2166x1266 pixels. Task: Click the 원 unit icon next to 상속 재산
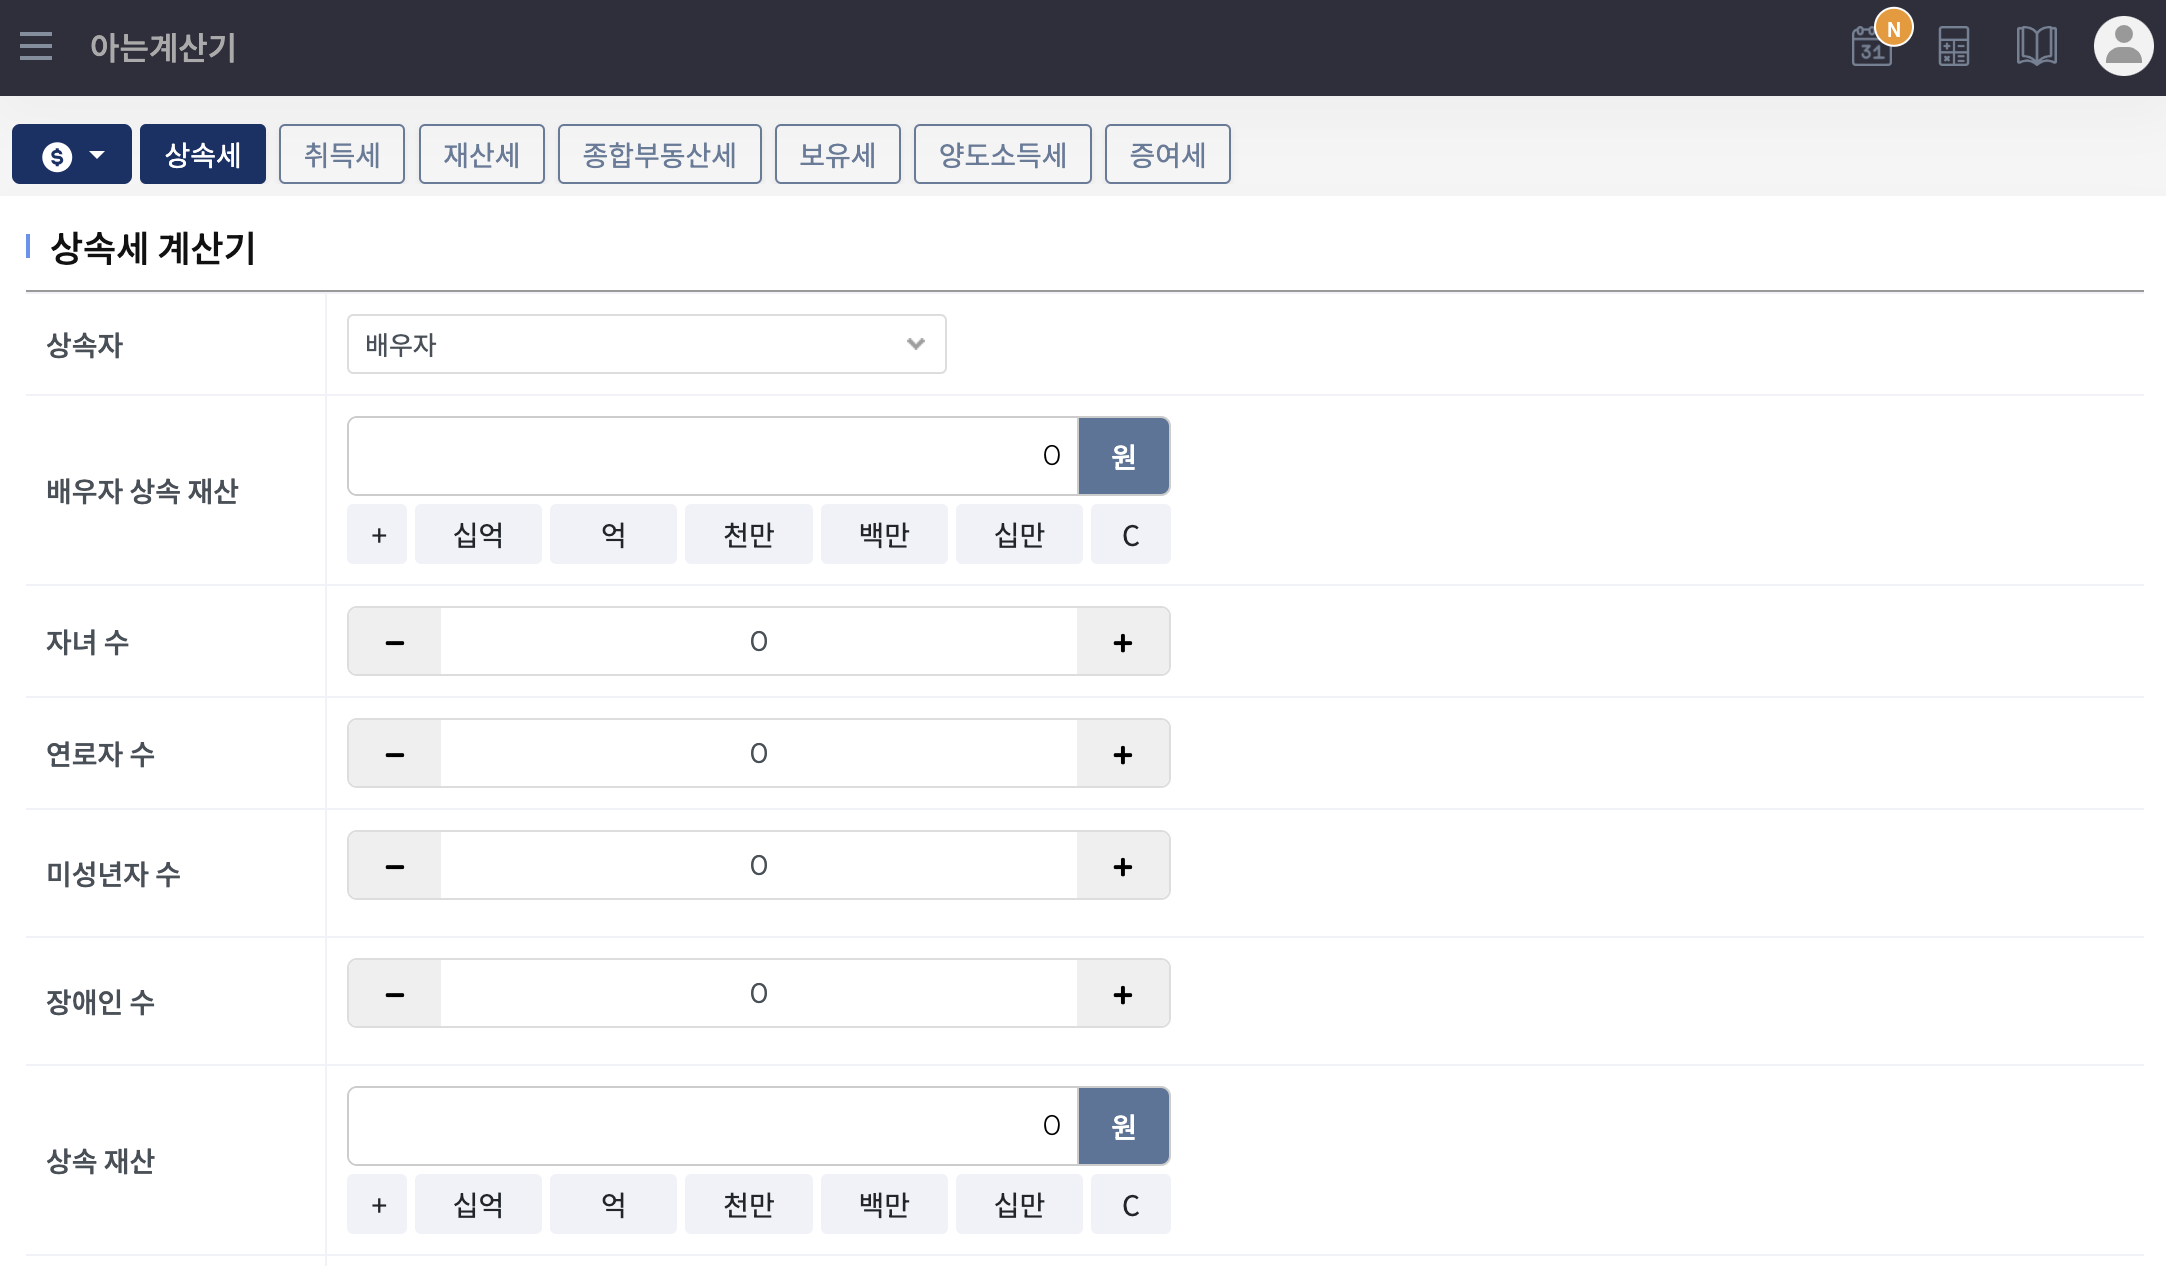click(x=1123, y=1125)
